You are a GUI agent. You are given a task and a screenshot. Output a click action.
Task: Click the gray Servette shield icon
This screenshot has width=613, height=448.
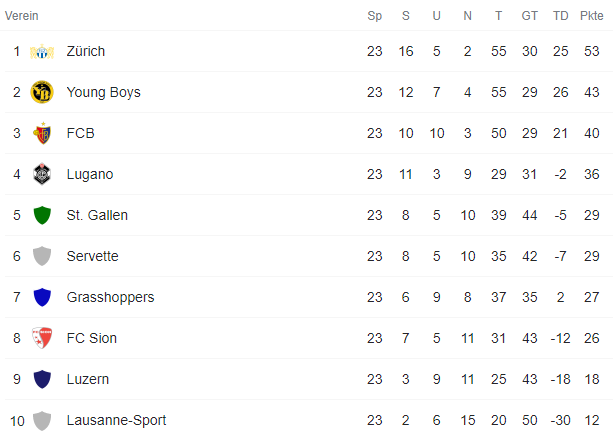(42, 256)
